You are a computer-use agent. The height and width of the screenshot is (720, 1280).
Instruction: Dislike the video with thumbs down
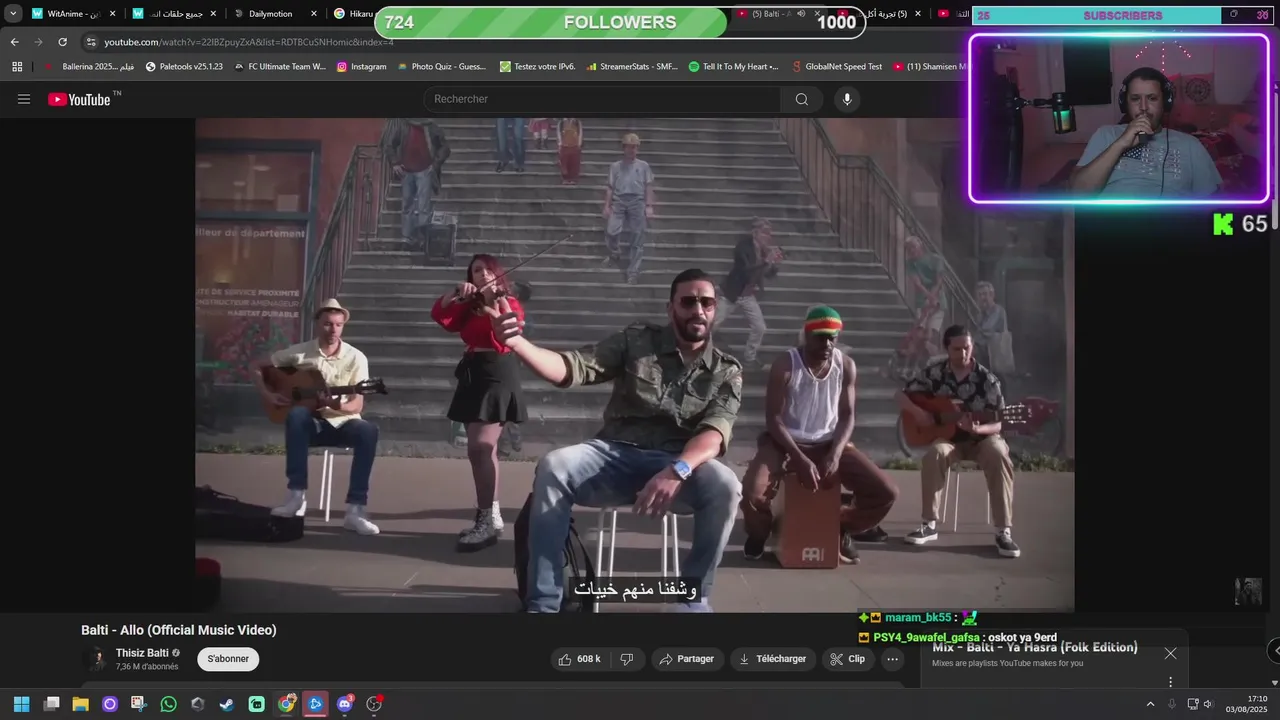pyautogui.click(x=627, y=659)
